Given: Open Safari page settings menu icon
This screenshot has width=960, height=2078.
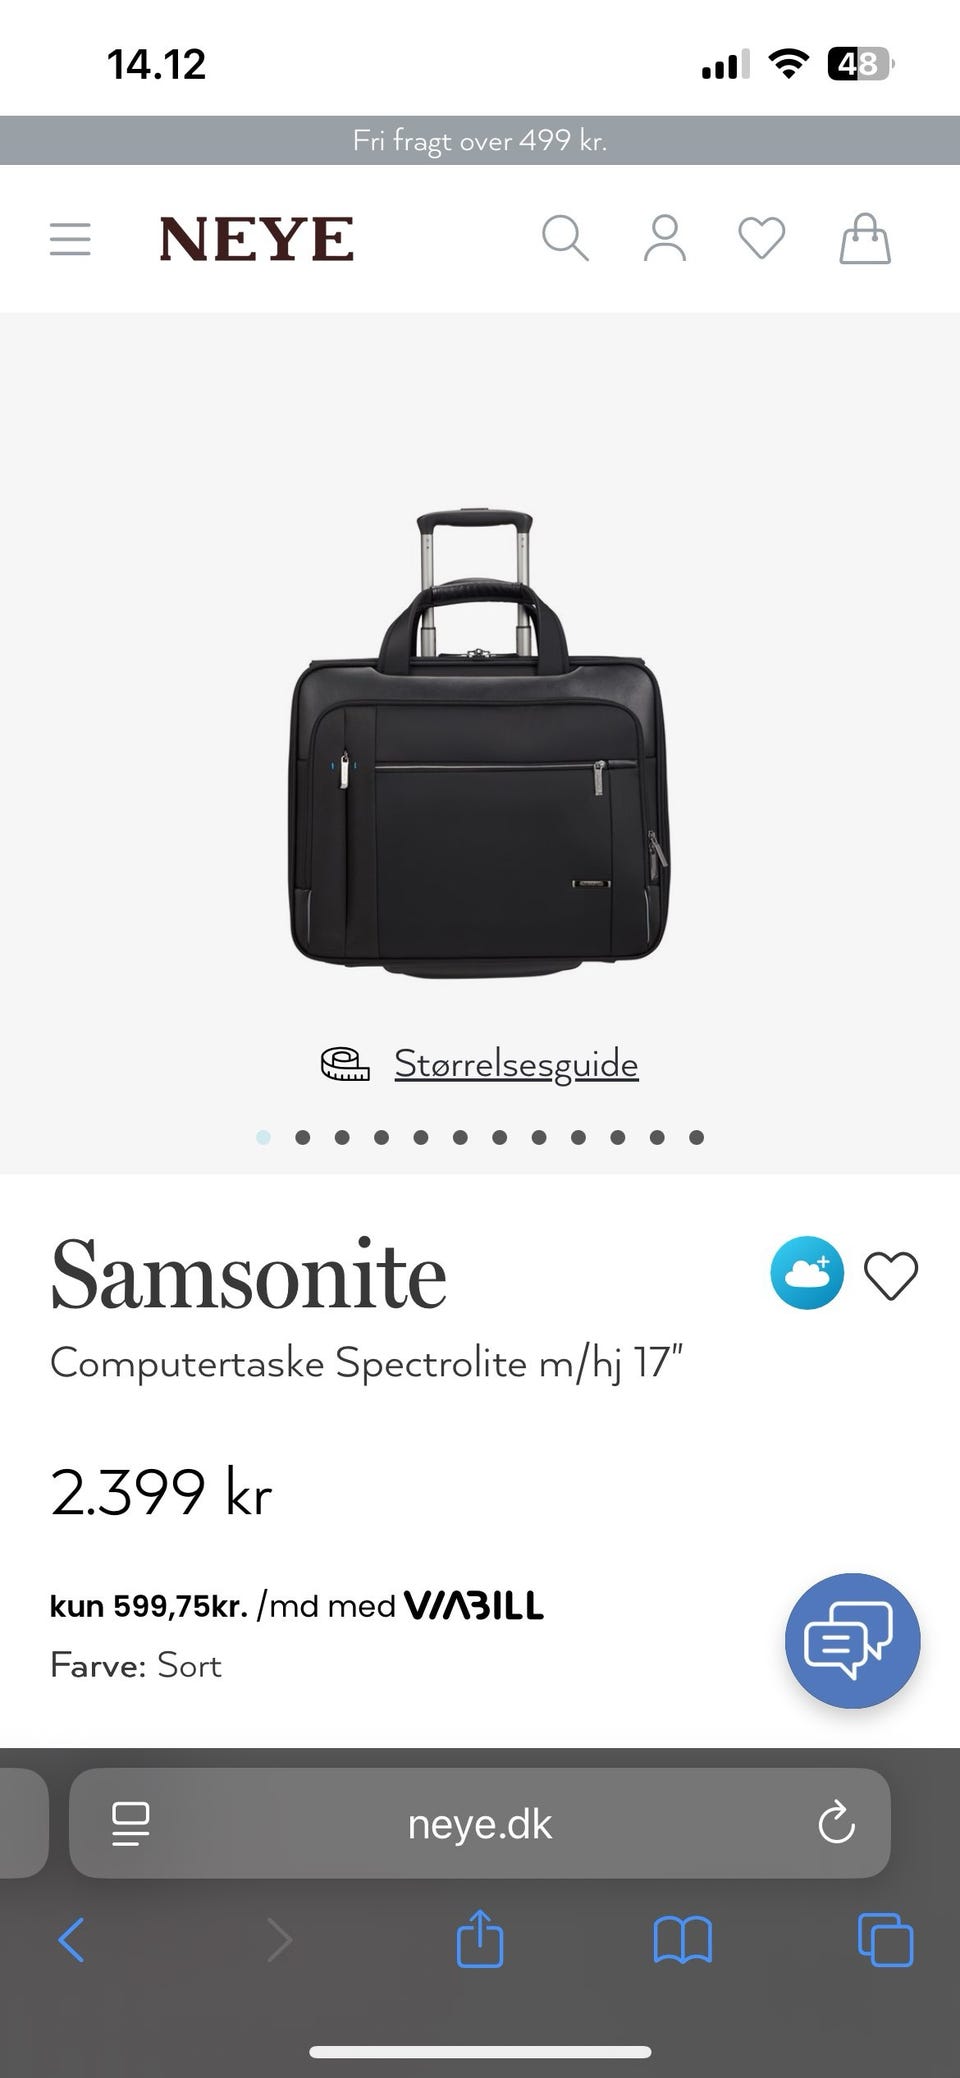Looking at the screenshot, I should point(130,1824).
